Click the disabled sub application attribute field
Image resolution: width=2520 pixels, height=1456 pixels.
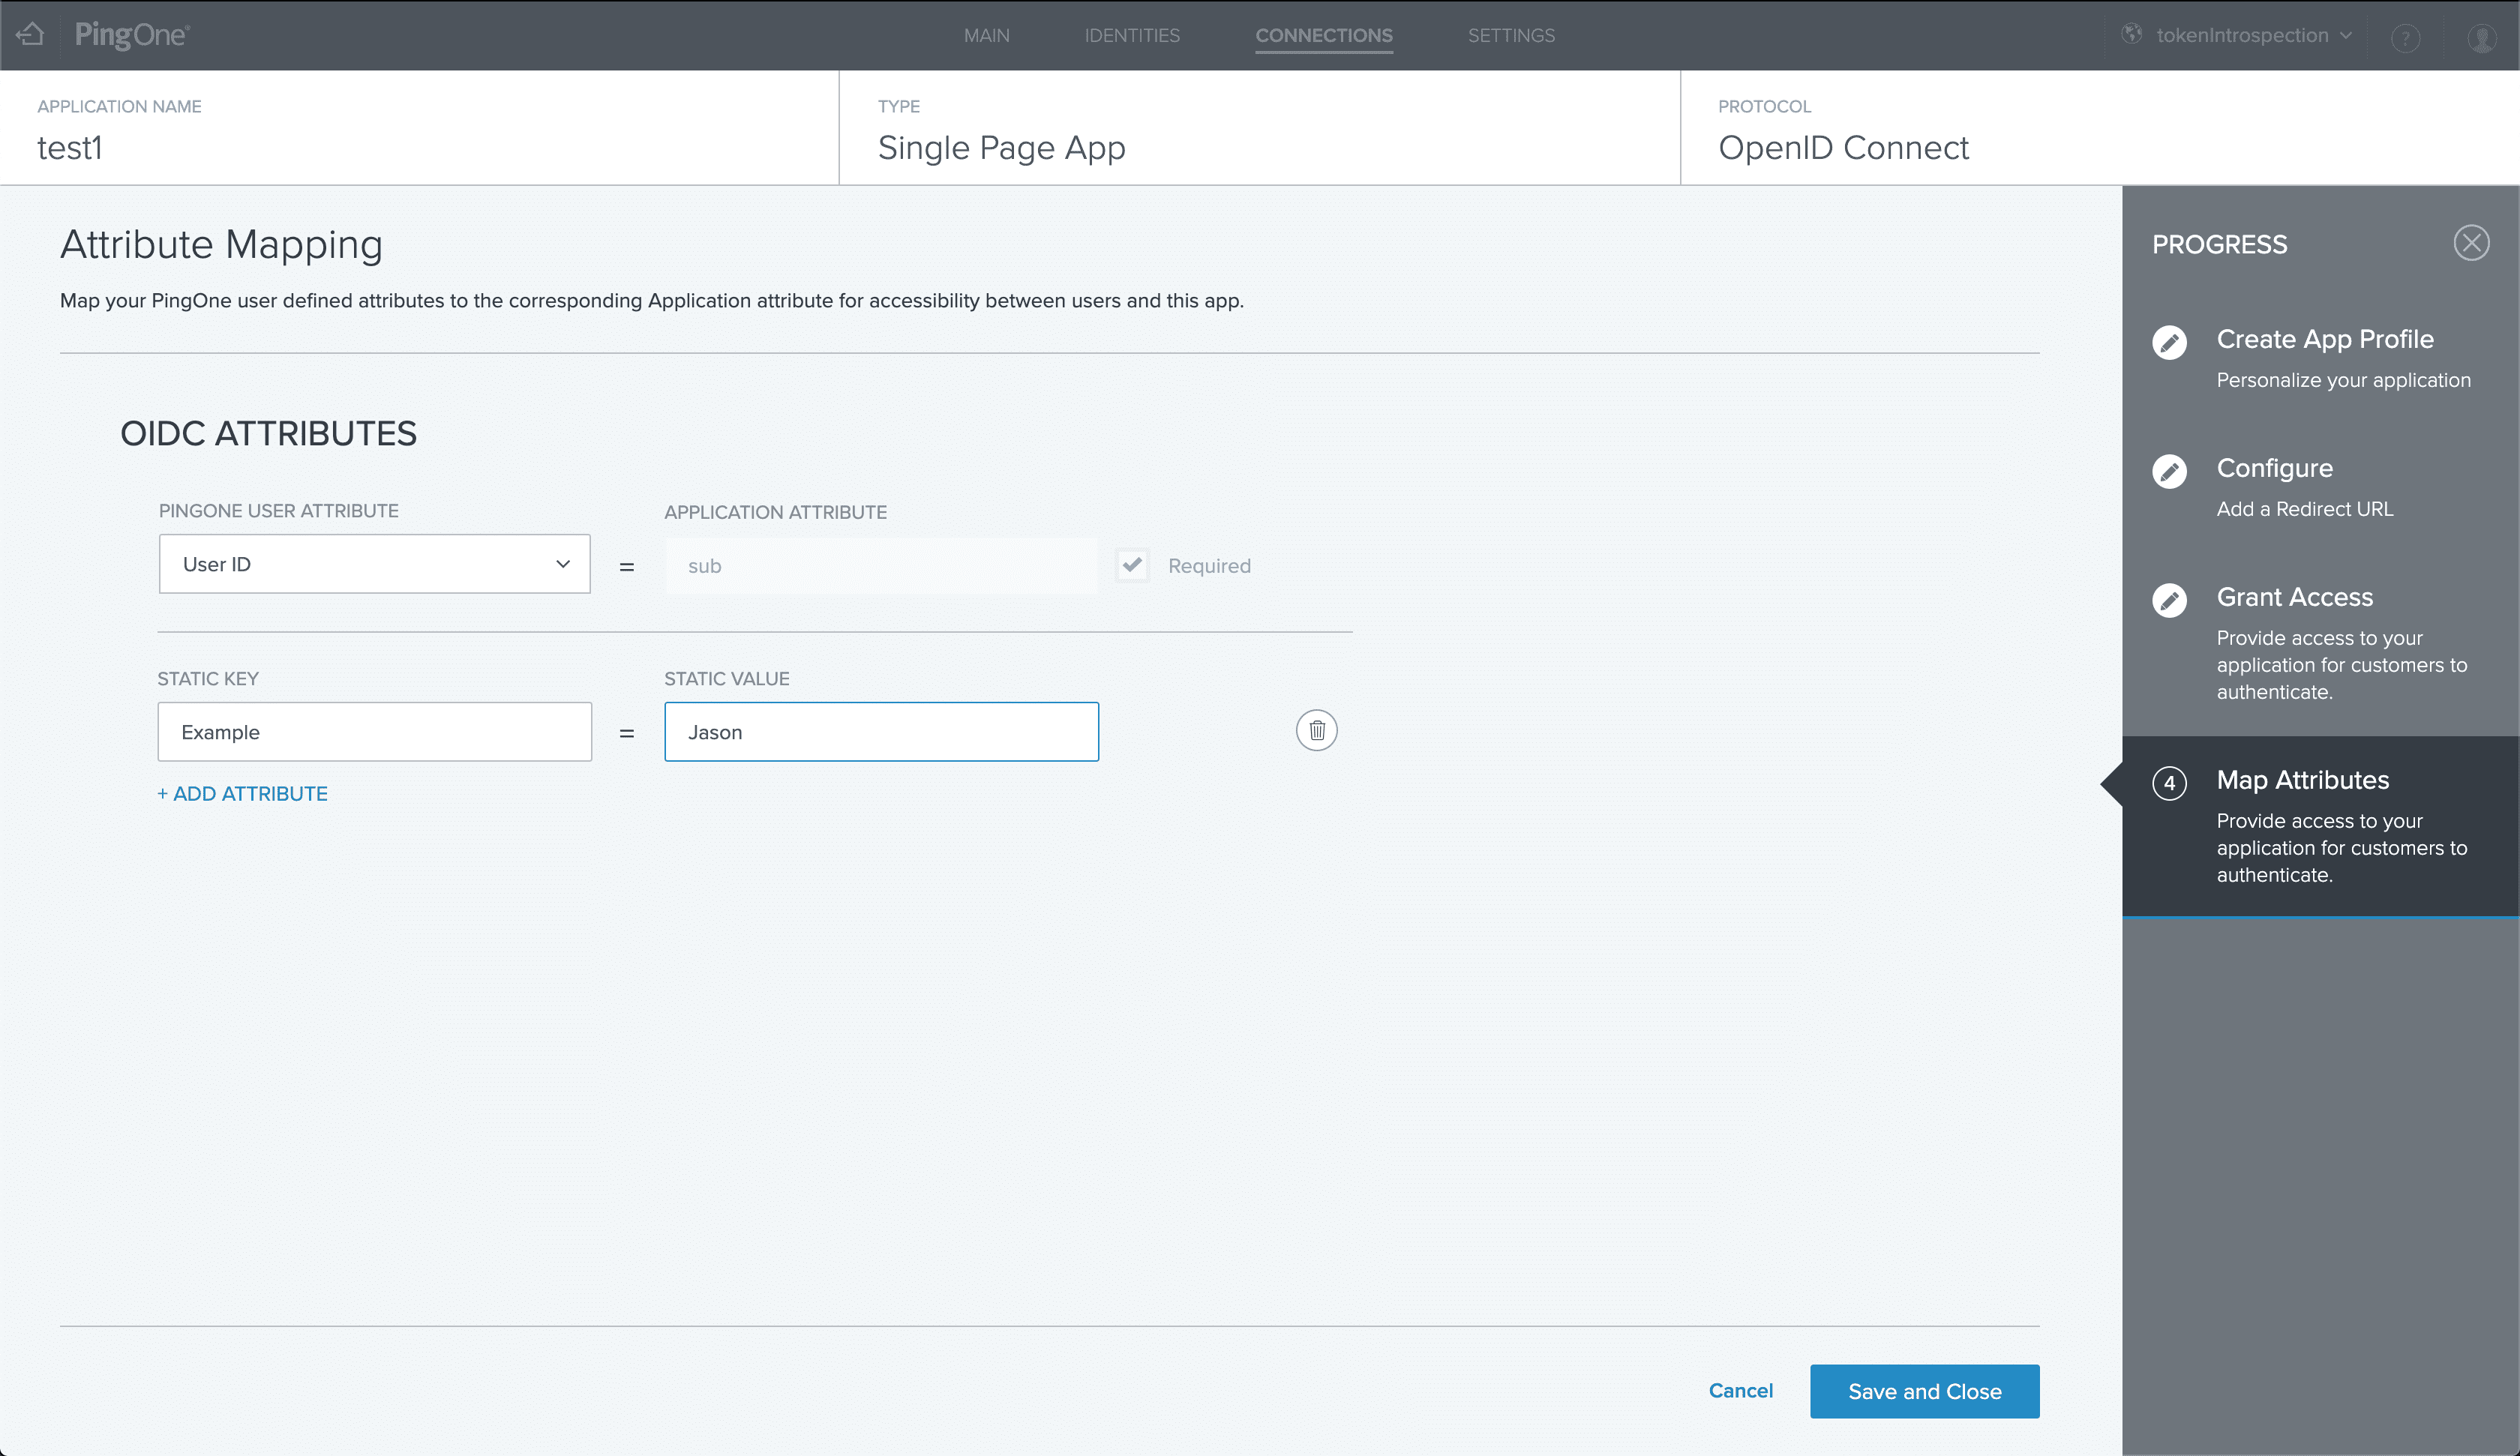click(881, 566)
